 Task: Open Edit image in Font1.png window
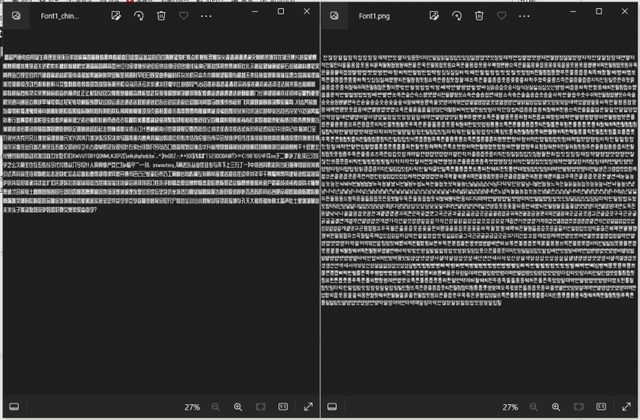[x=434, y=16]
